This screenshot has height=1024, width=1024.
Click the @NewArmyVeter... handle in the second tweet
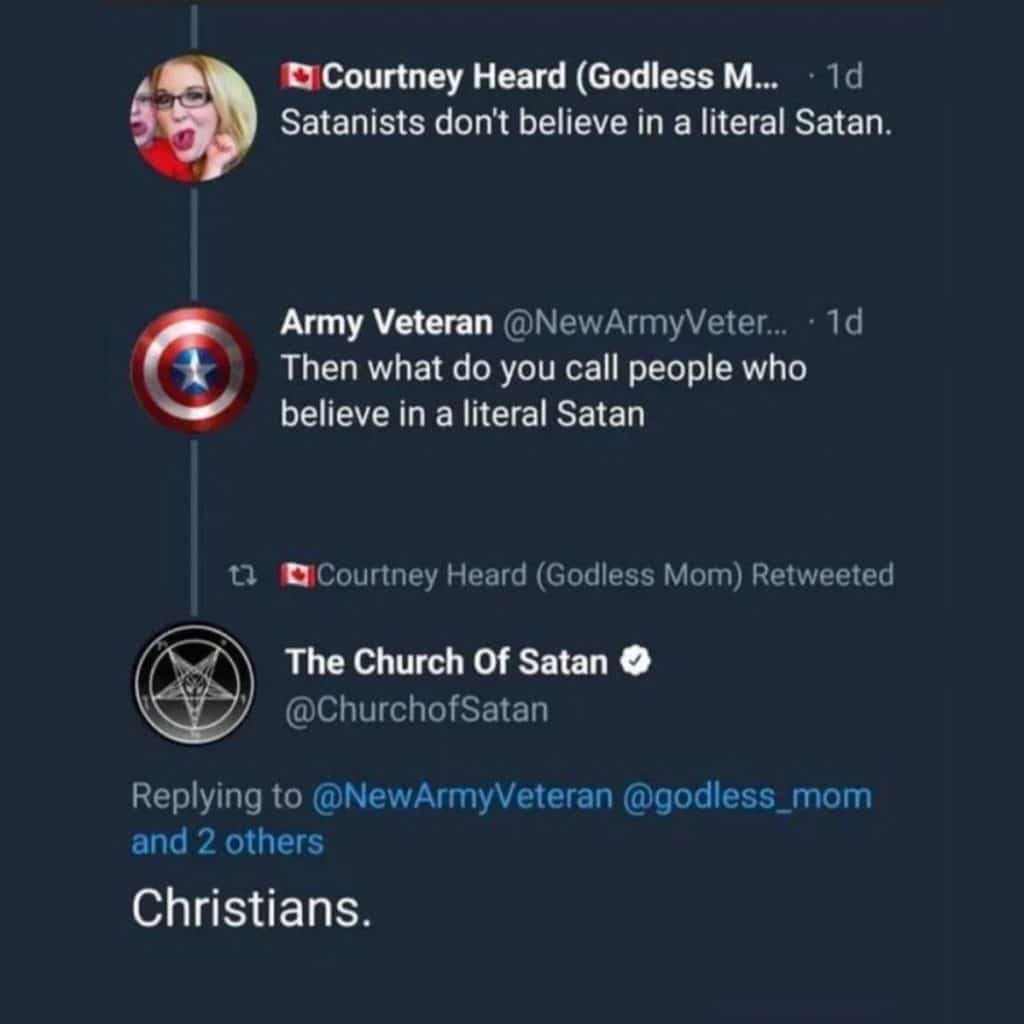click(x=647, y=322)
